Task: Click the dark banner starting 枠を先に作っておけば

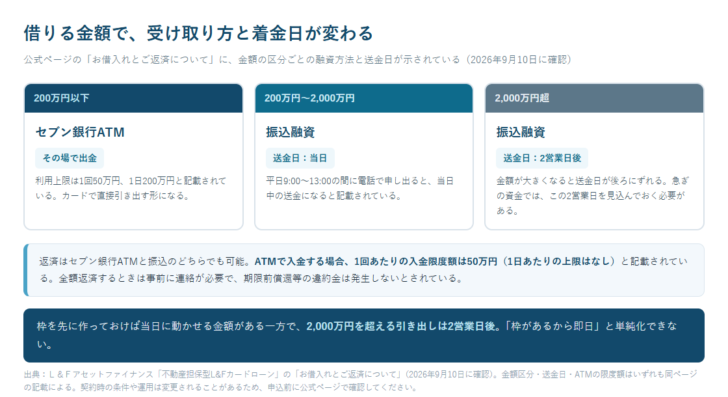Action: [364, 335]
